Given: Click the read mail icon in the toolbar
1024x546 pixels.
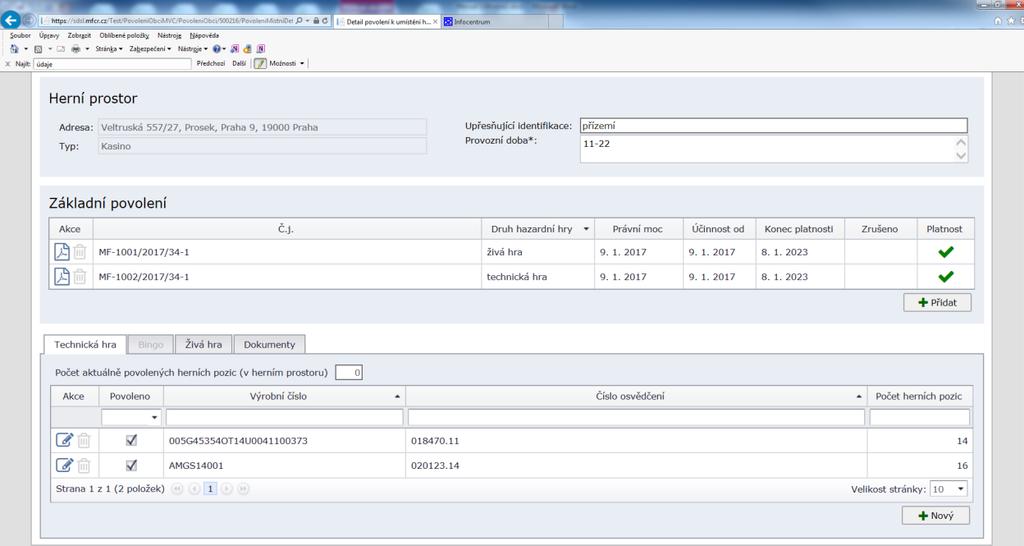Looking at the screenshot, I should coord(61,49).
